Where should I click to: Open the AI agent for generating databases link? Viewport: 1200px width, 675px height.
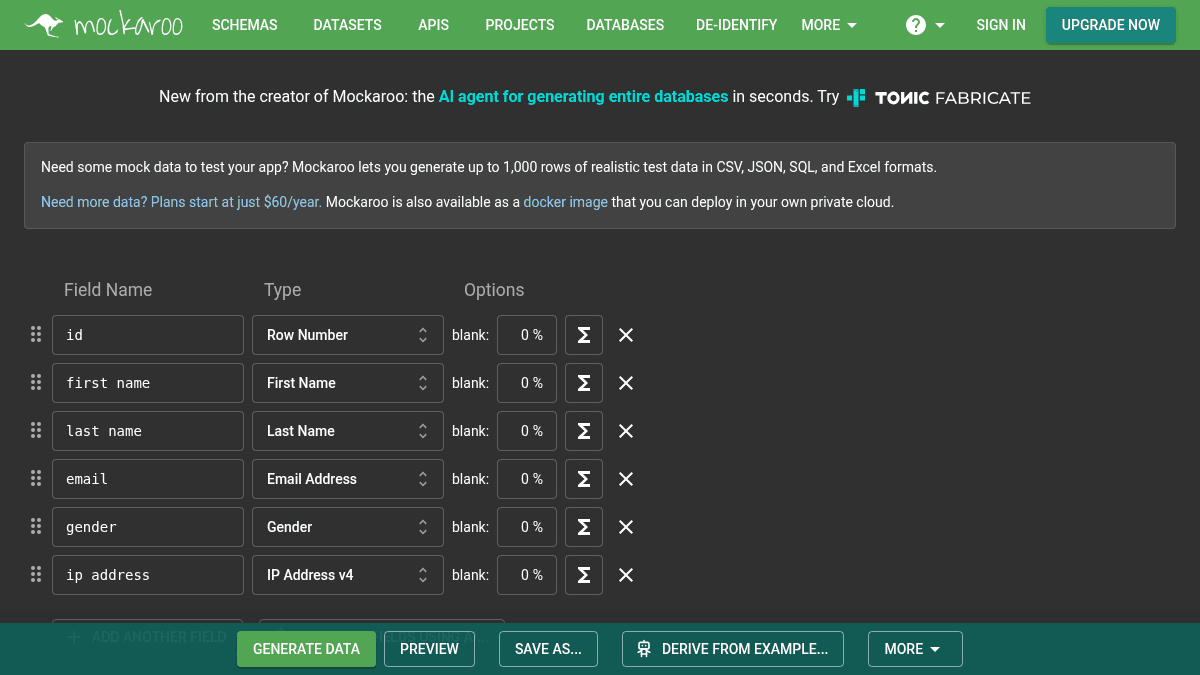tap(584, 97)
